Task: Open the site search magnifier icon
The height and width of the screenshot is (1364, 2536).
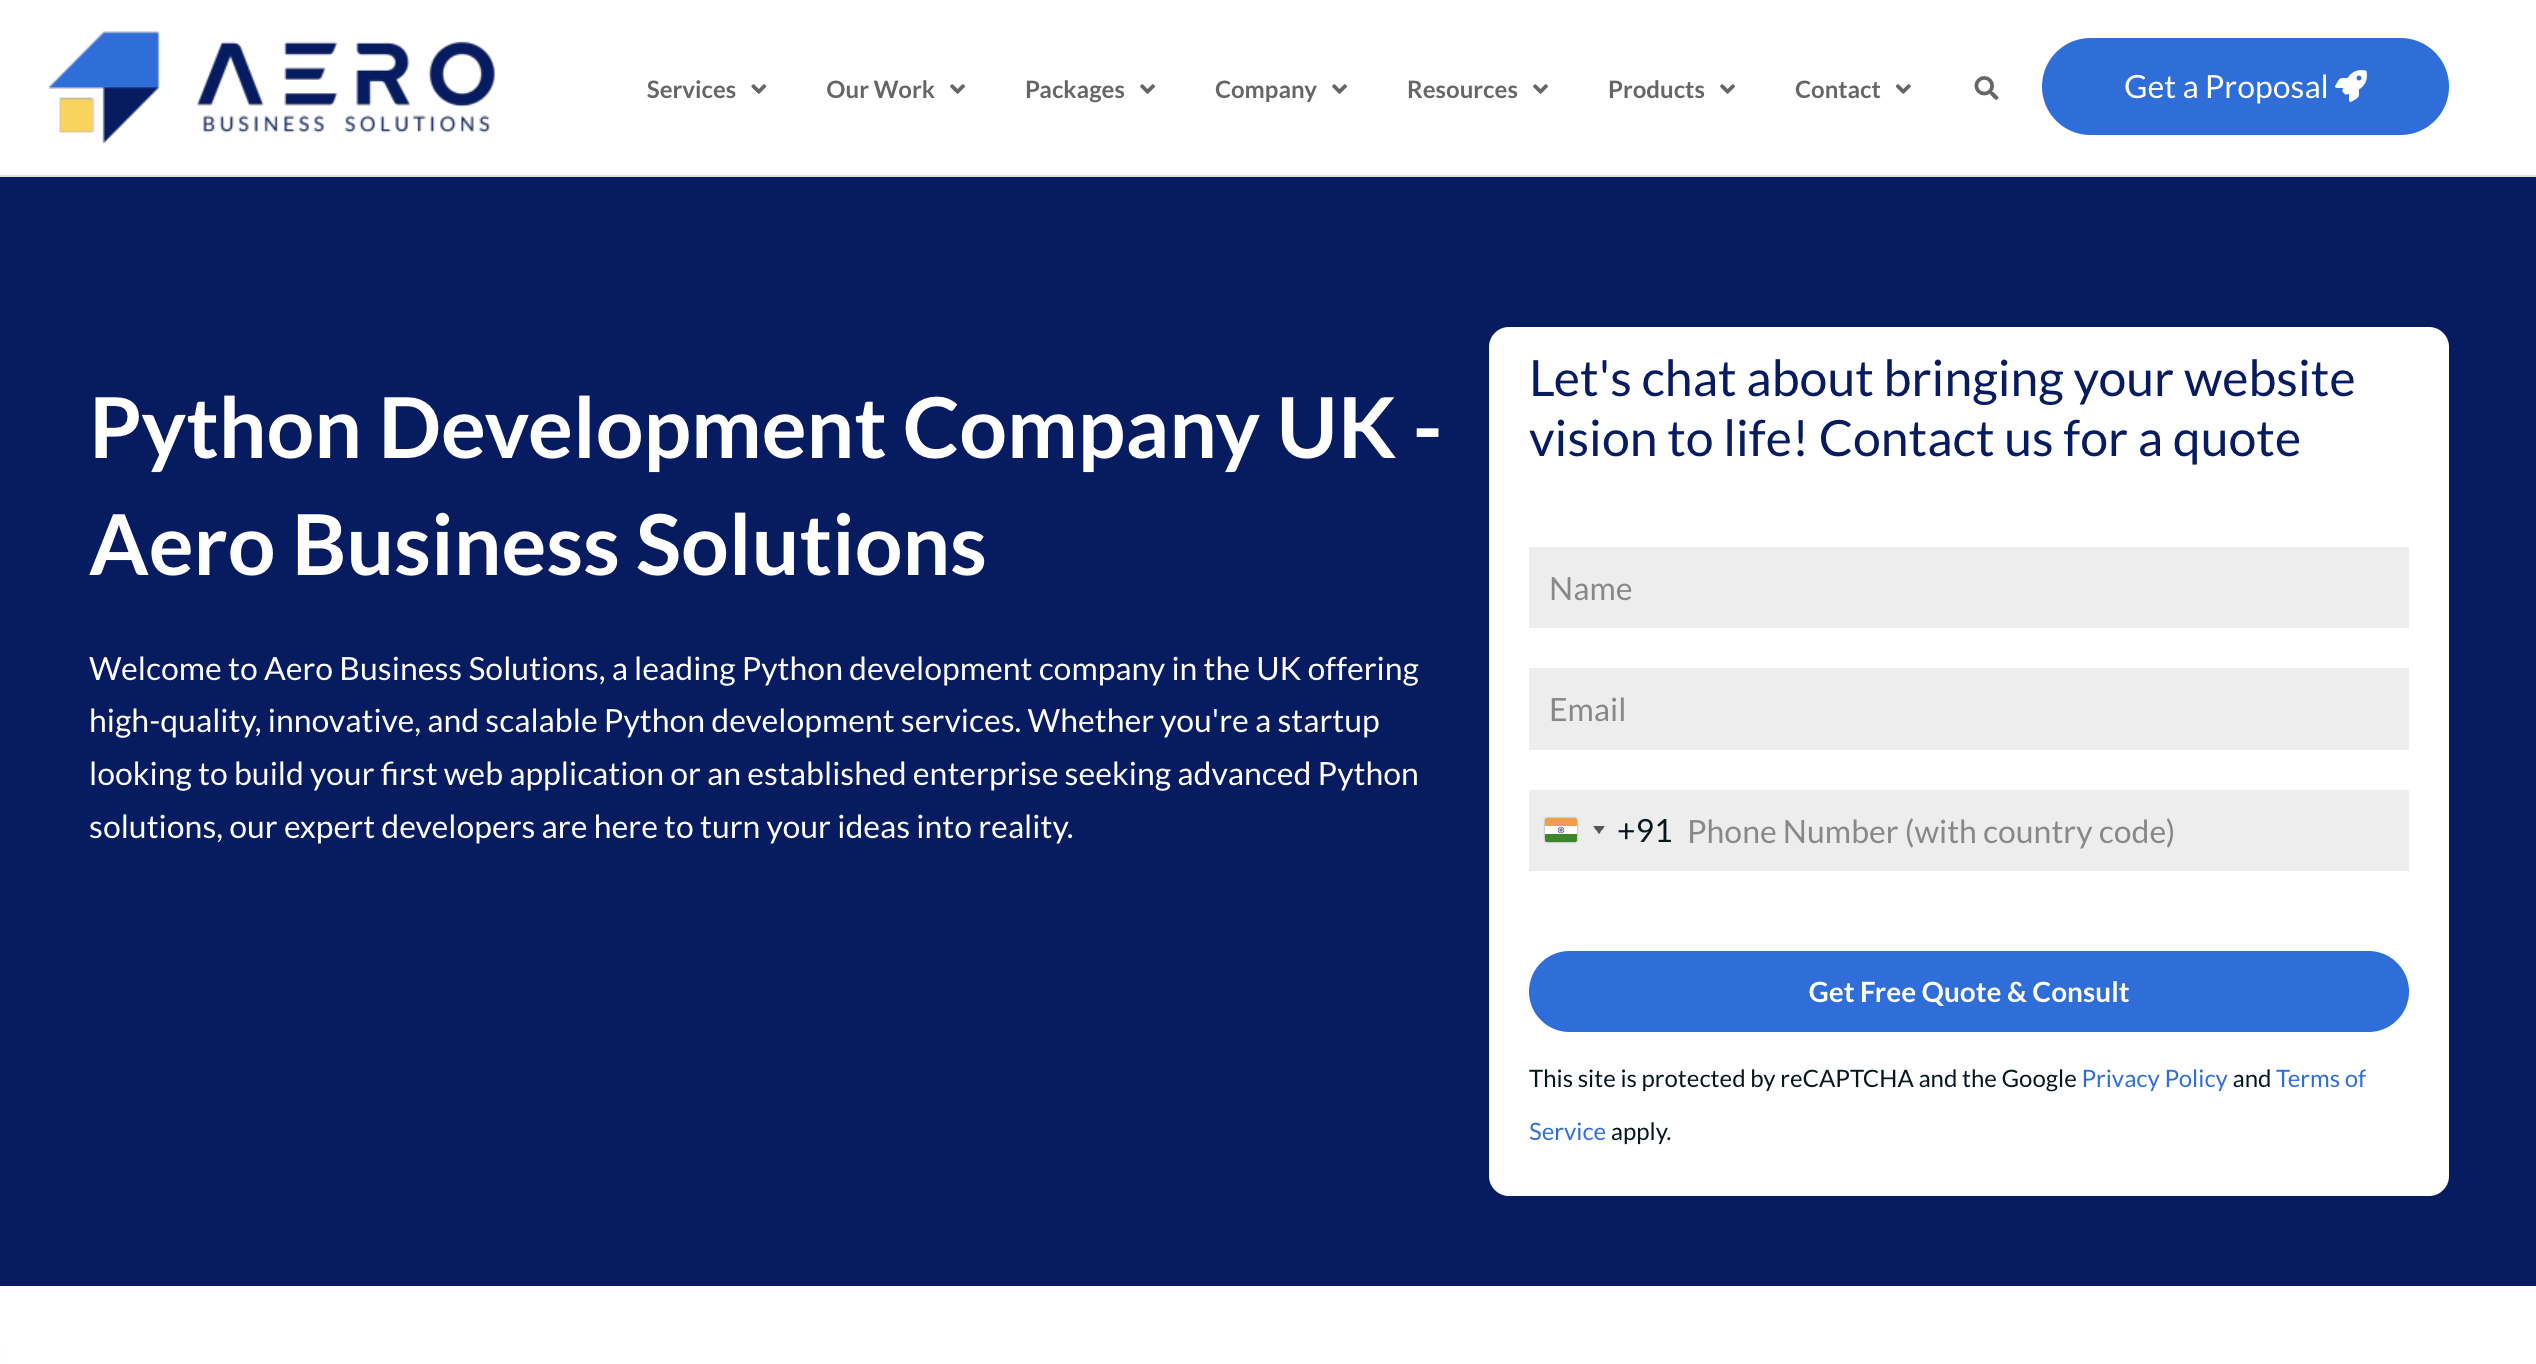Action: coord(1986,89)
